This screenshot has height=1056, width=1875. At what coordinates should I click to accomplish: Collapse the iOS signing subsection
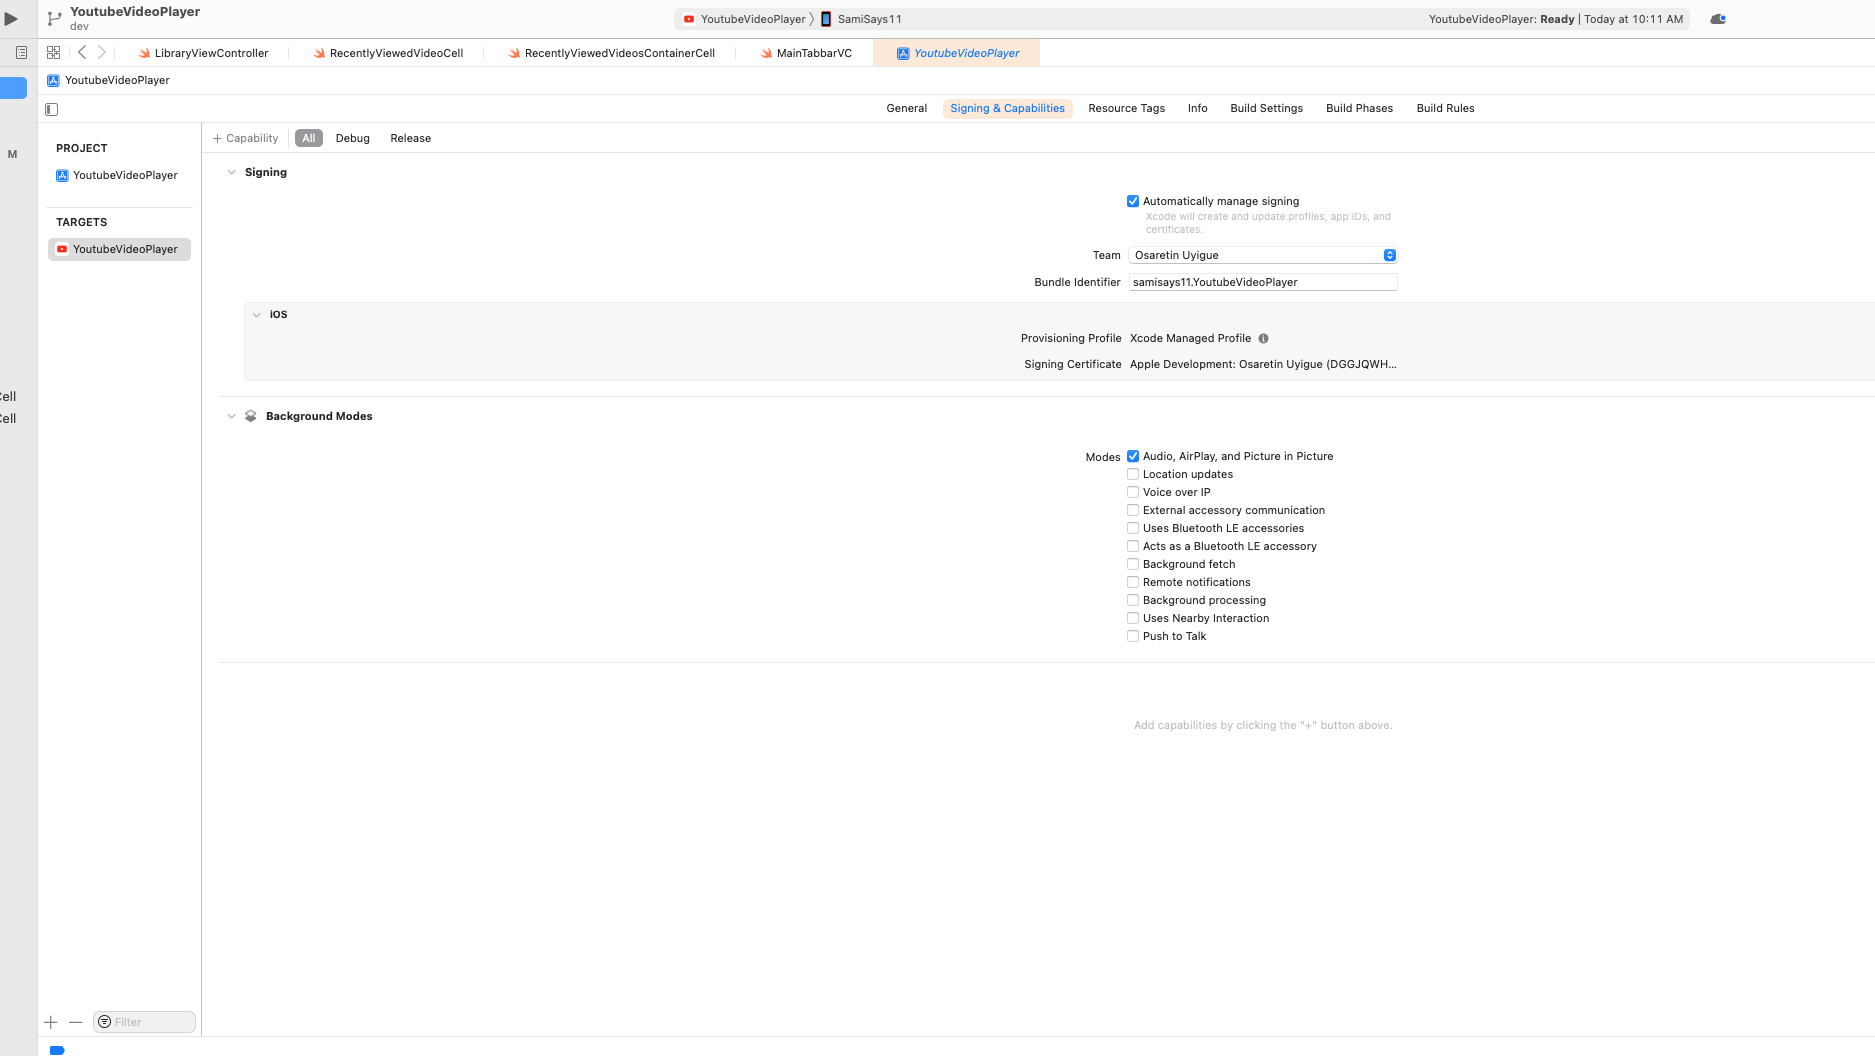pyautogui.click(x=257, y=314)
